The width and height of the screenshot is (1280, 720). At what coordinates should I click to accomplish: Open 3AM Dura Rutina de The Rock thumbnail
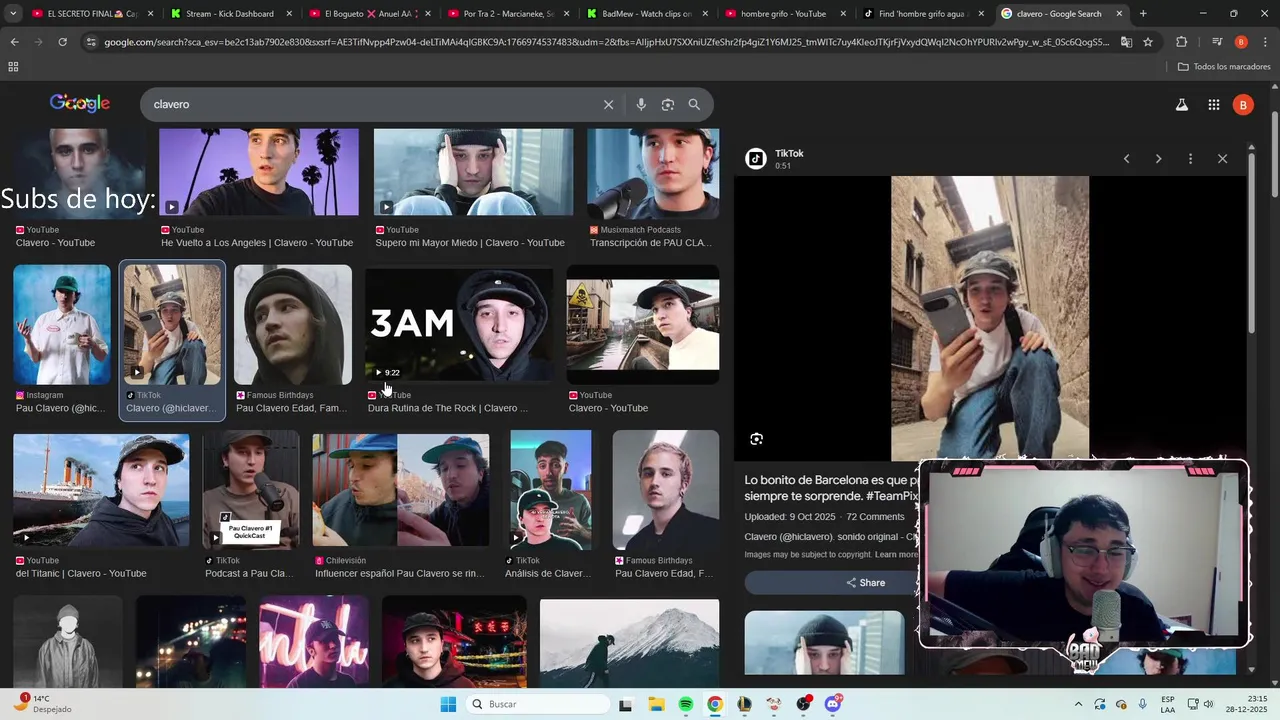(459, 324)
